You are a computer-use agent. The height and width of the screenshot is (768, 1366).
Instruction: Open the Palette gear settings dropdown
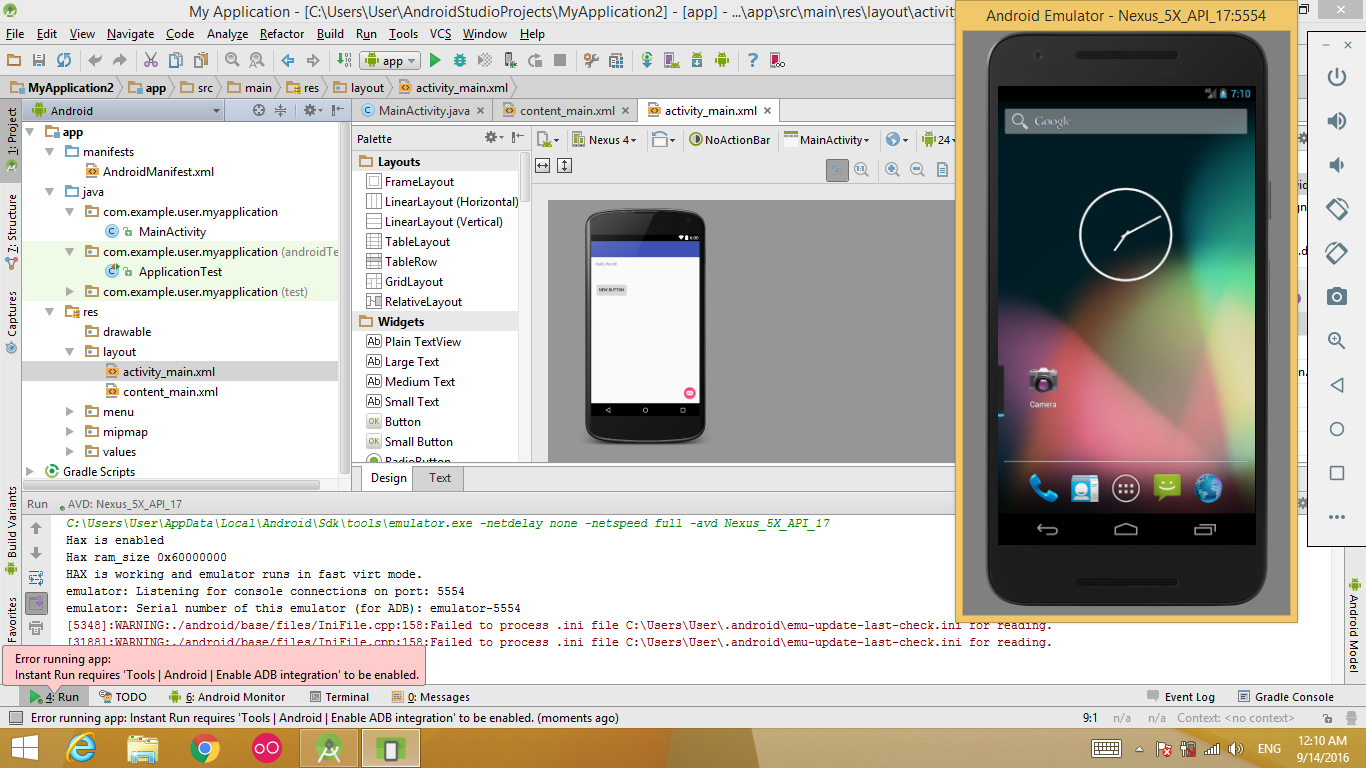[493, 138]
